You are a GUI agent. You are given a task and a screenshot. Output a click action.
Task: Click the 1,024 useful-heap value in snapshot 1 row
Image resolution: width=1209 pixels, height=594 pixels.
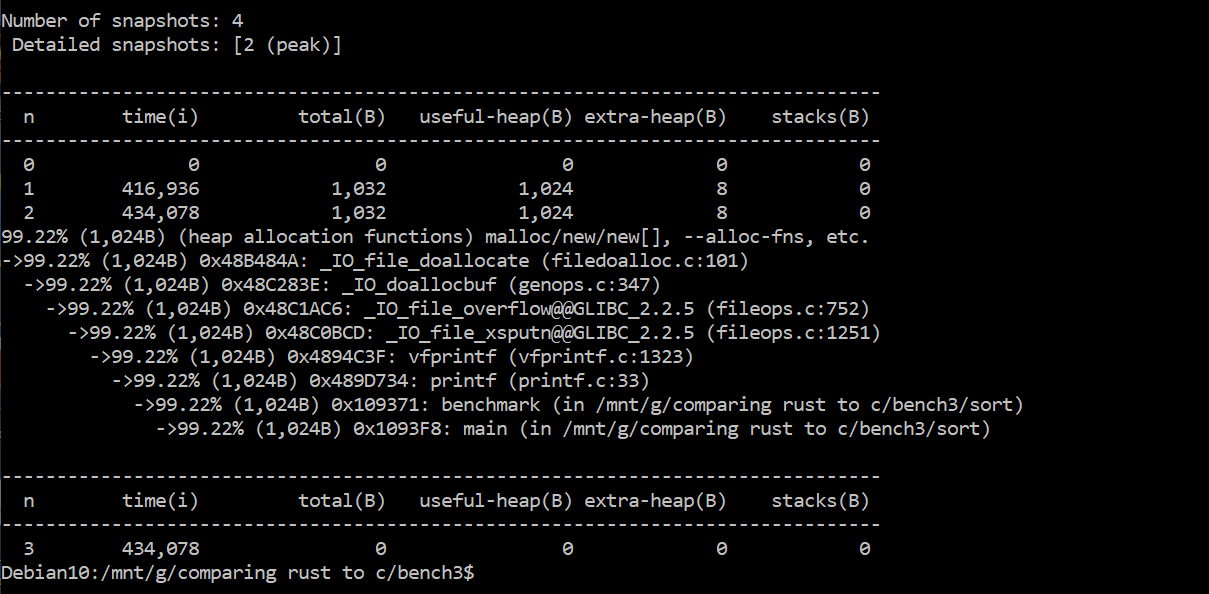[x=545, y=189]
